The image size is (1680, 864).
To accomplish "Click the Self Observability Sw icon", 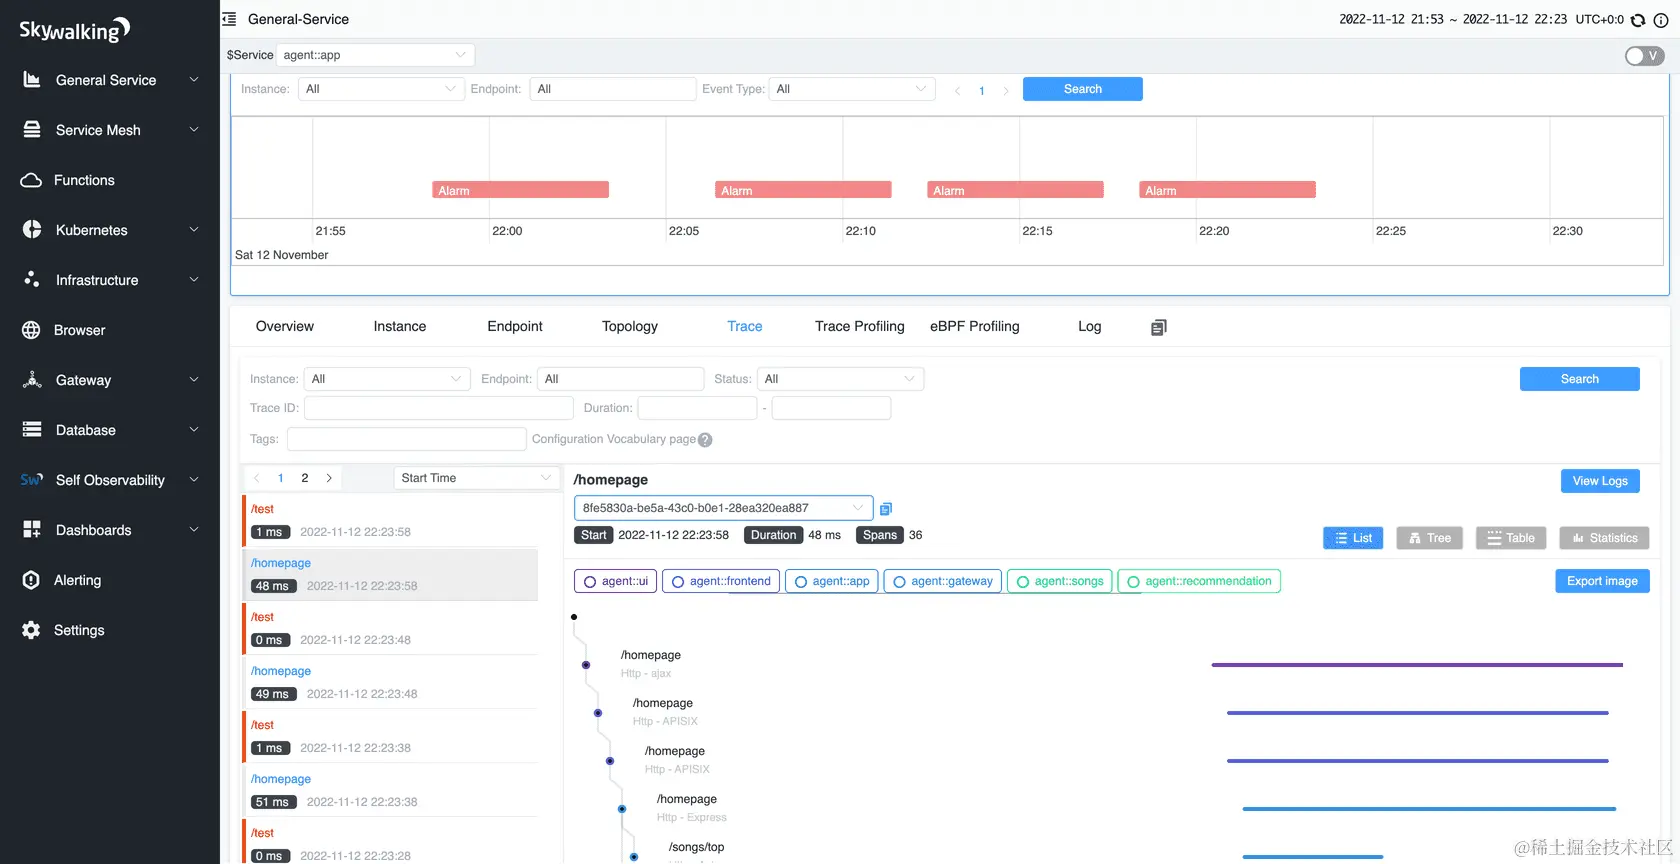I will point(32,480).
